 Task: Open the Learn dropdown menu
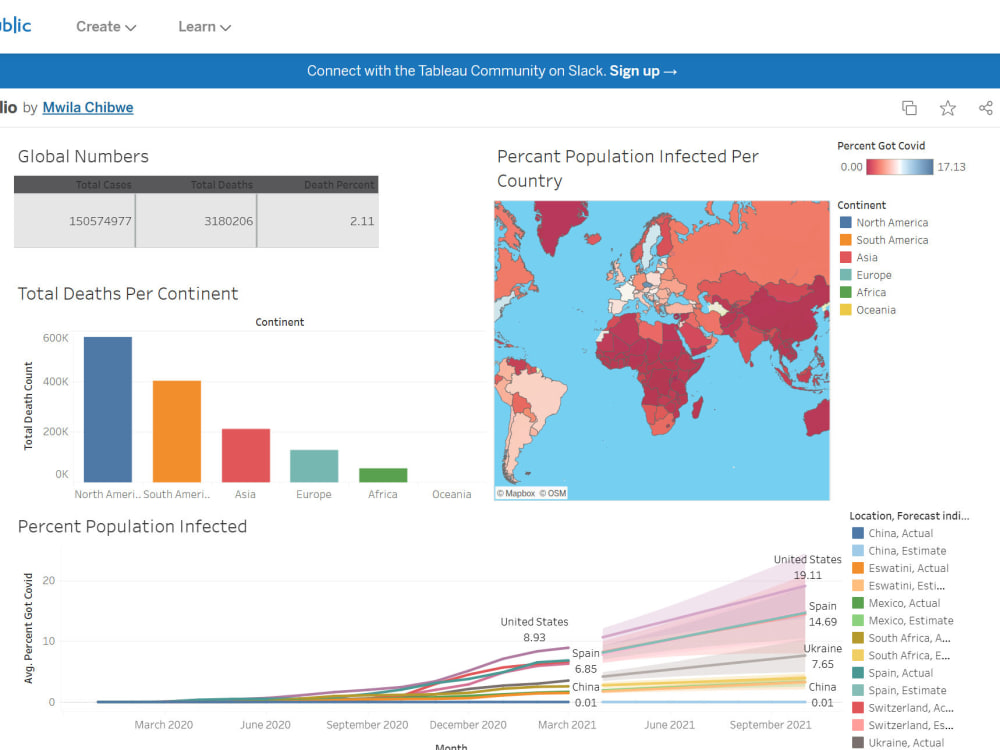(204, 27)
